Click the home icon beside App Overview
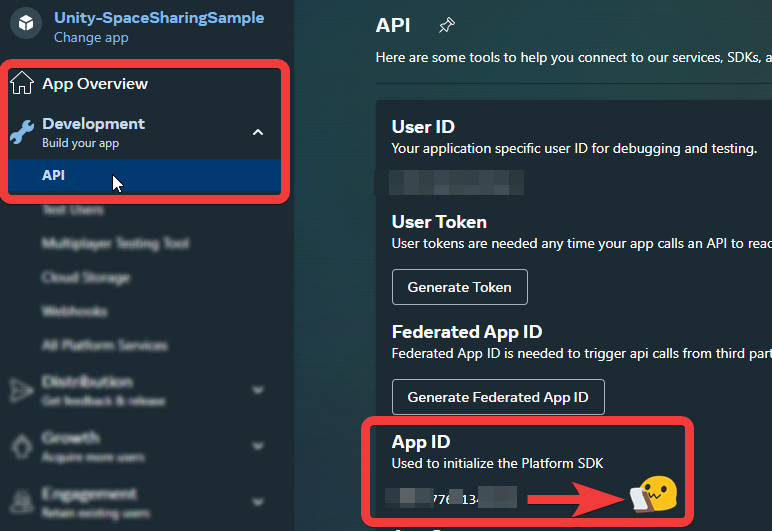Screen dimensions: 772x531 click(x=22, y=83)
